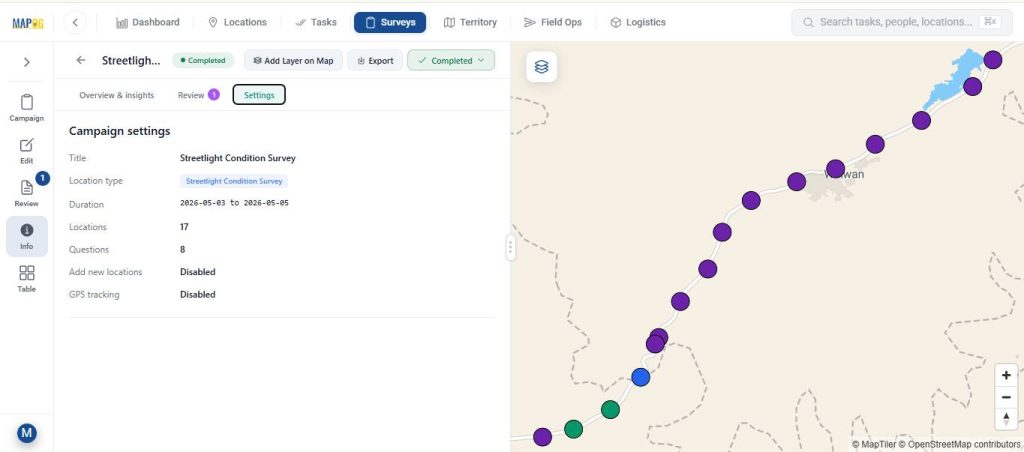The image size is (1024, 452).
Task: Open the Dashboard page
Action: click(x=148, y=22)
